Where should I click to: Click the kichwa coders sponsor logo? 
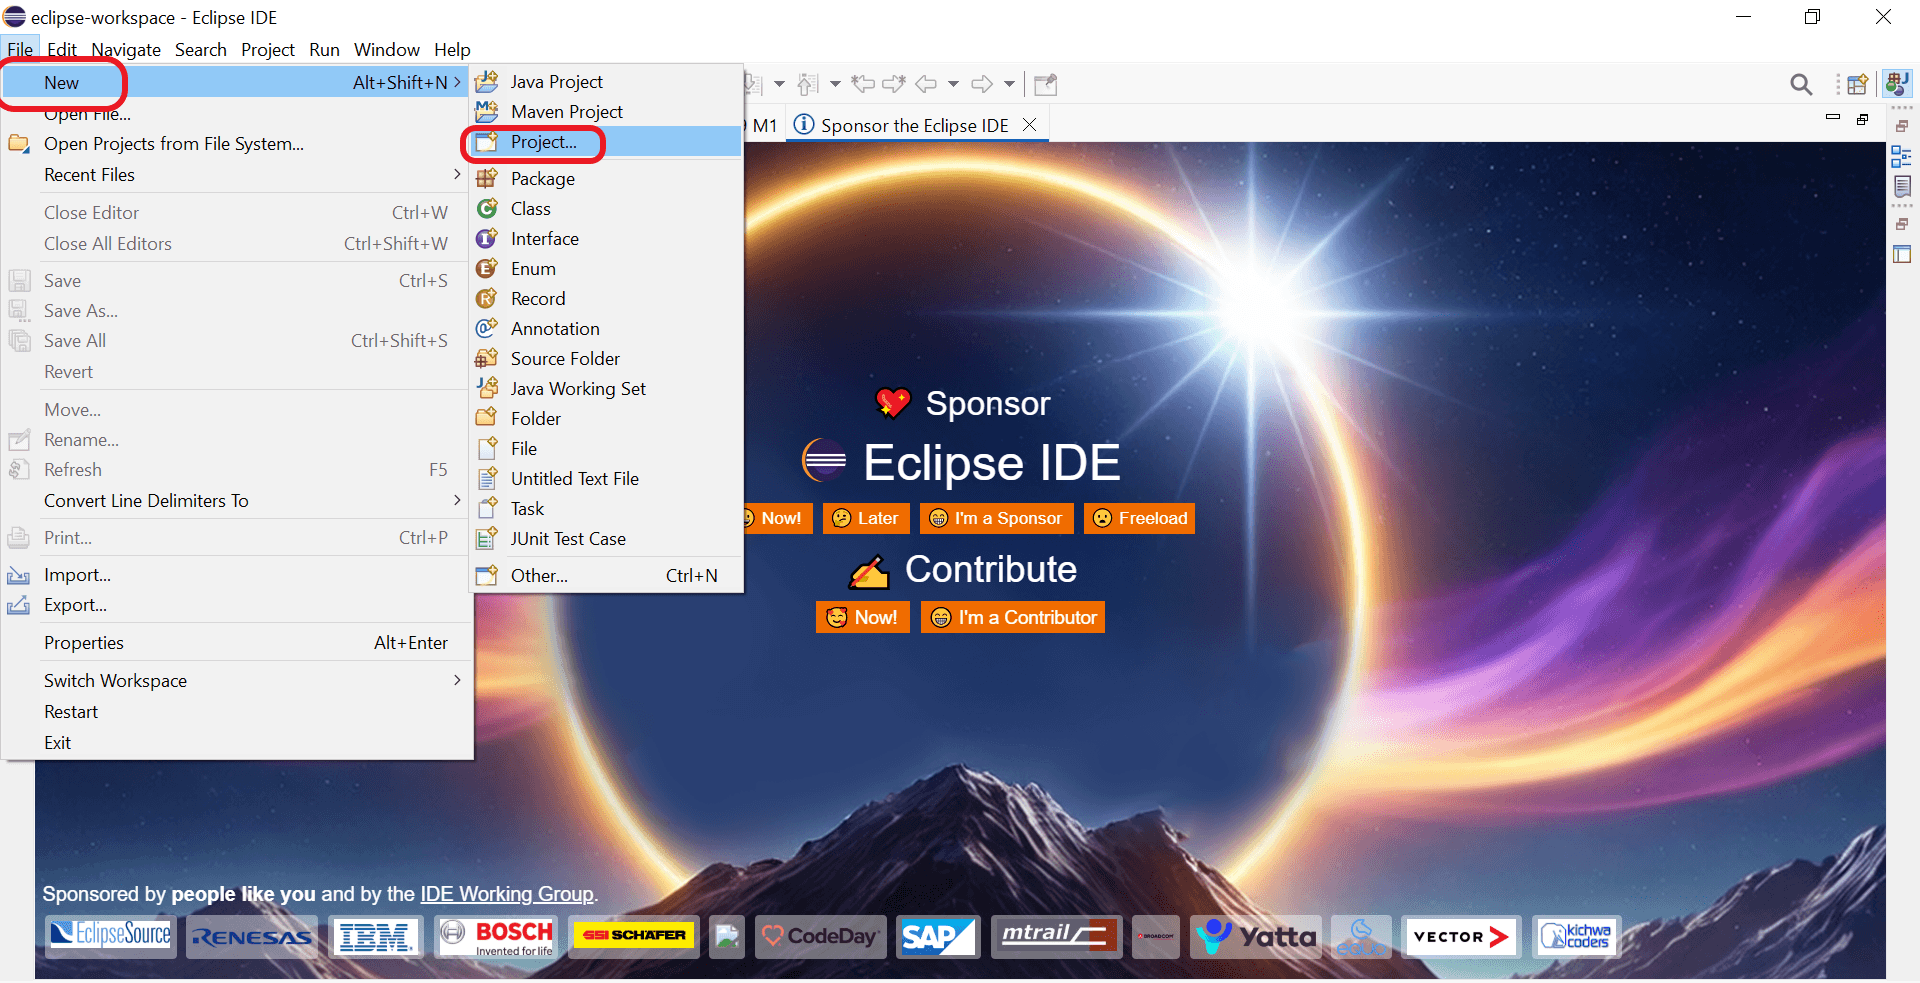1576,937
